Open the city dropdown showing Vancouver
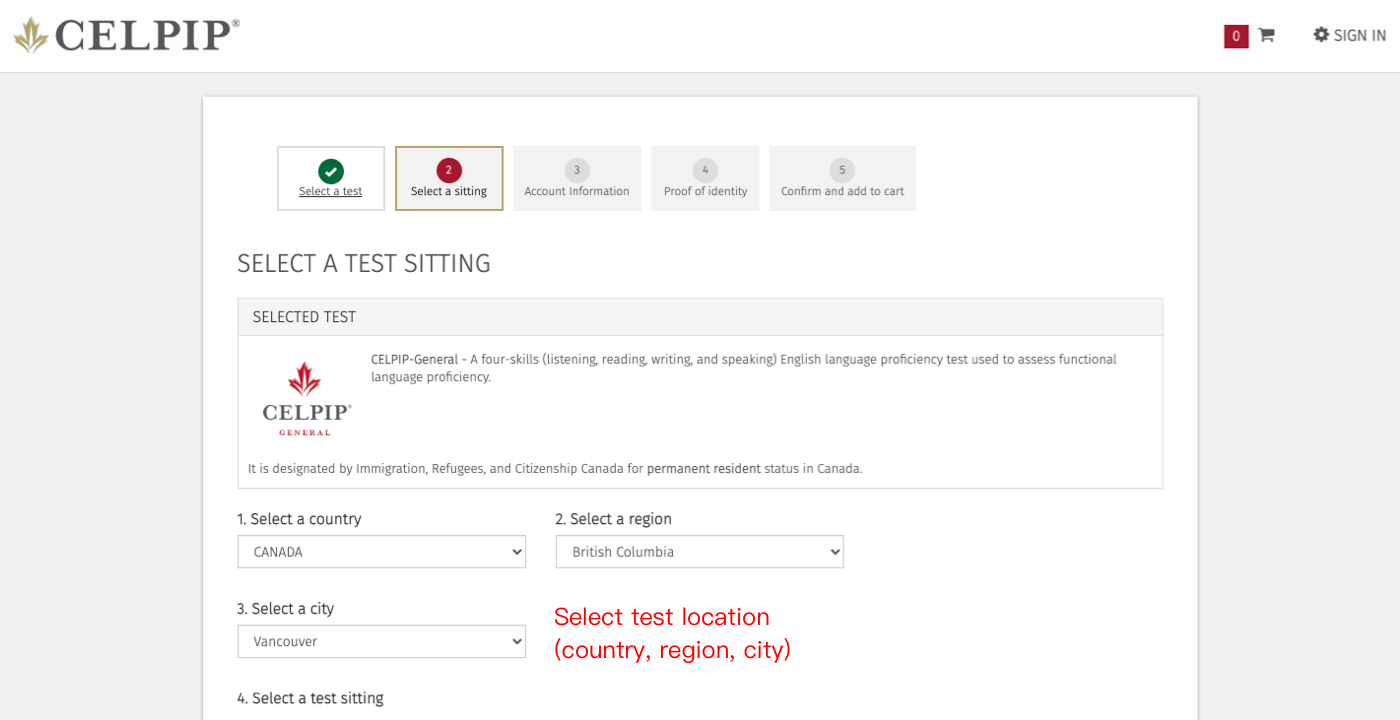This screenshot has width=1400, height=720. click(381, 642)
